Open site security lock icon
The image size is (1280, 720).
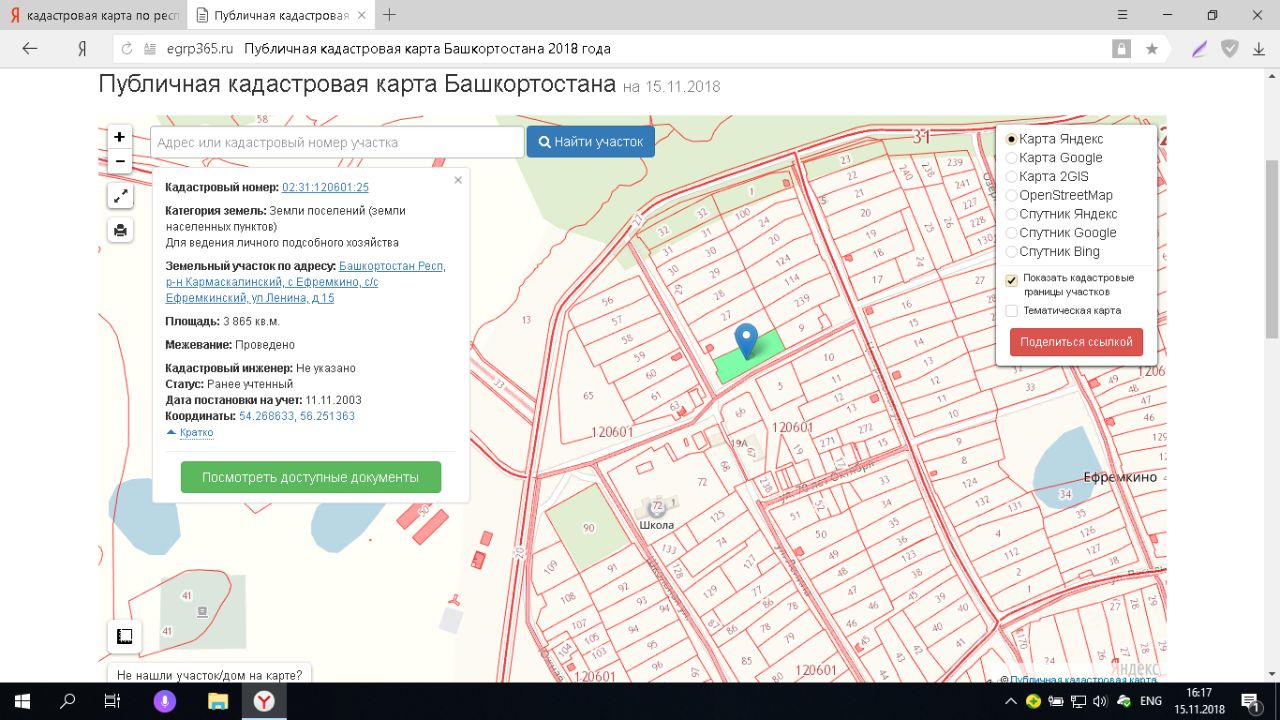pyautogui.click(x=1122, y=48)
